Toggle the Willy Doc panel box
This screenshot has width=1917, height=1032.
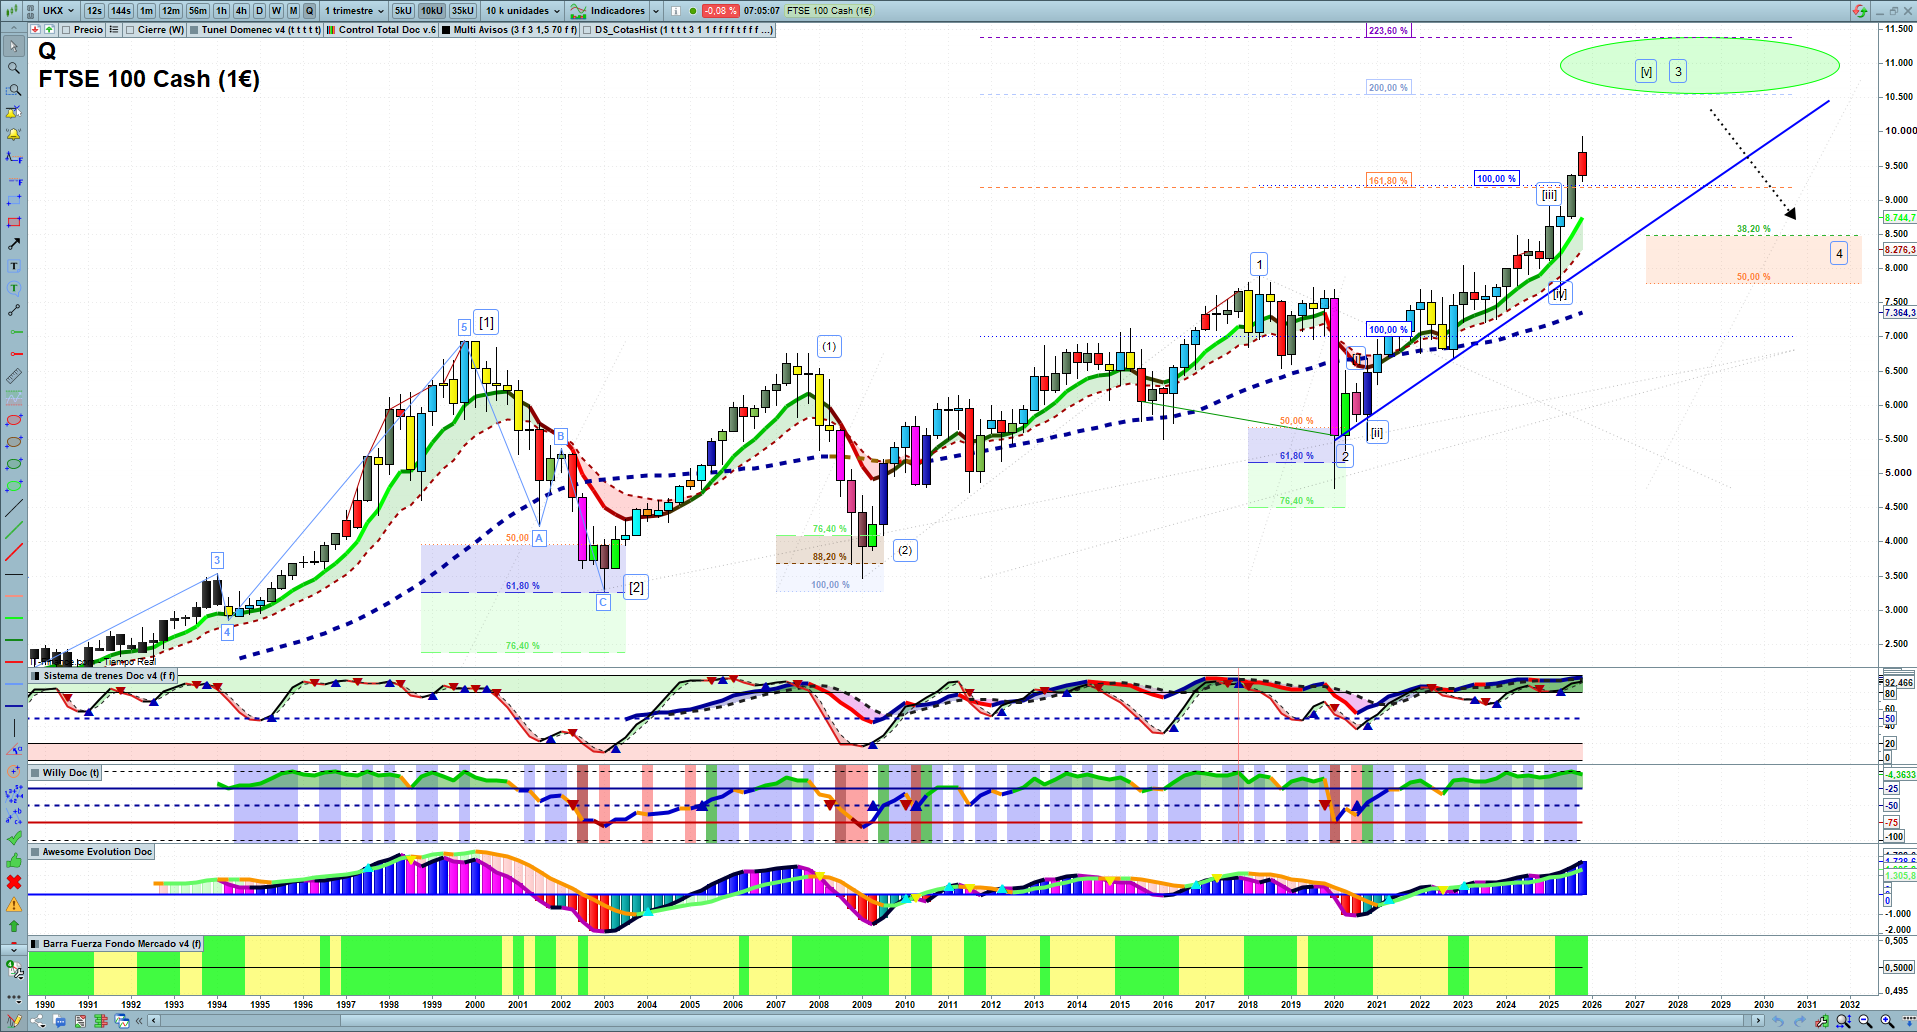(x=35, y=773)
